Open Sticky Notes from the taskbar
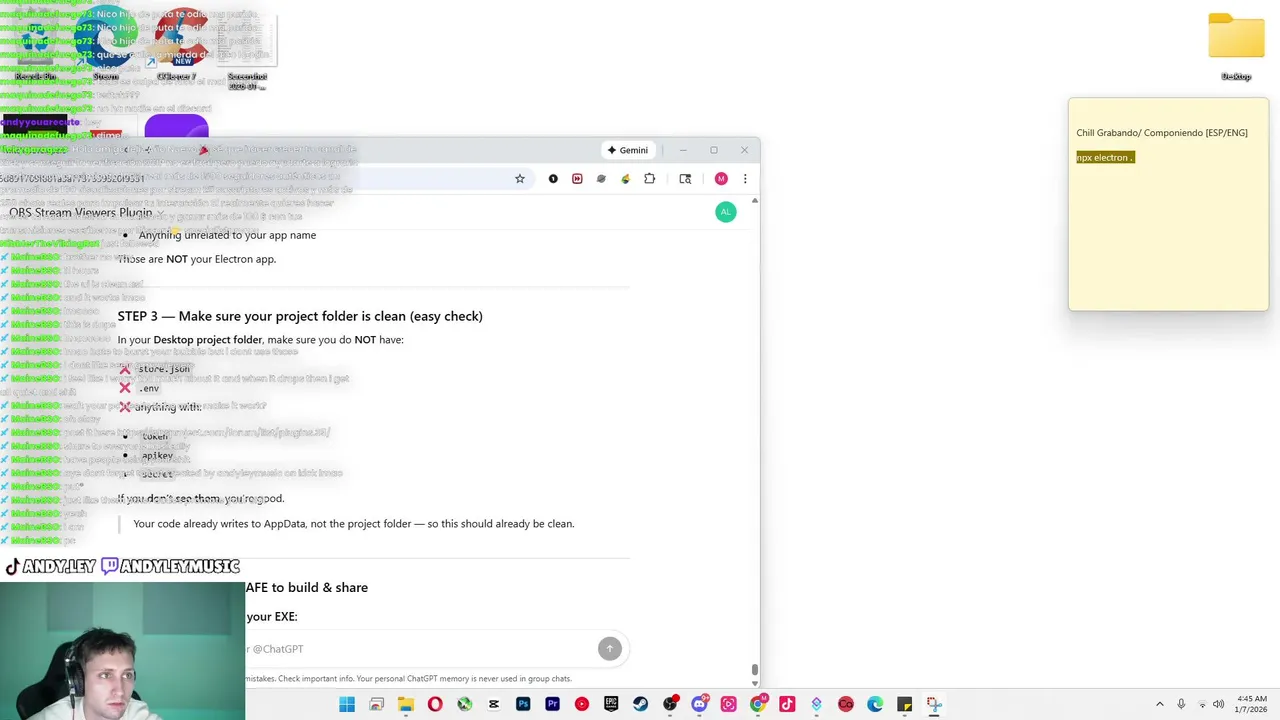This screenshot has height=720, width=1280. (905, 704)
